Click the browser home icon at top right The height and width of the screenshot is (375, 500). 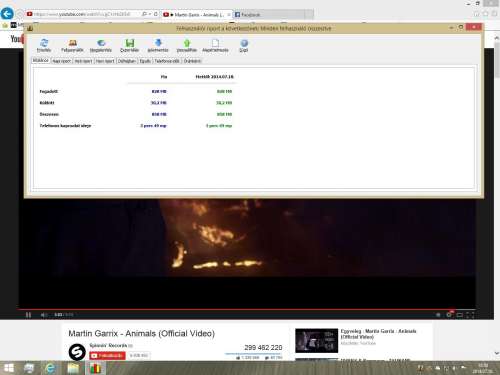(477, 14)
